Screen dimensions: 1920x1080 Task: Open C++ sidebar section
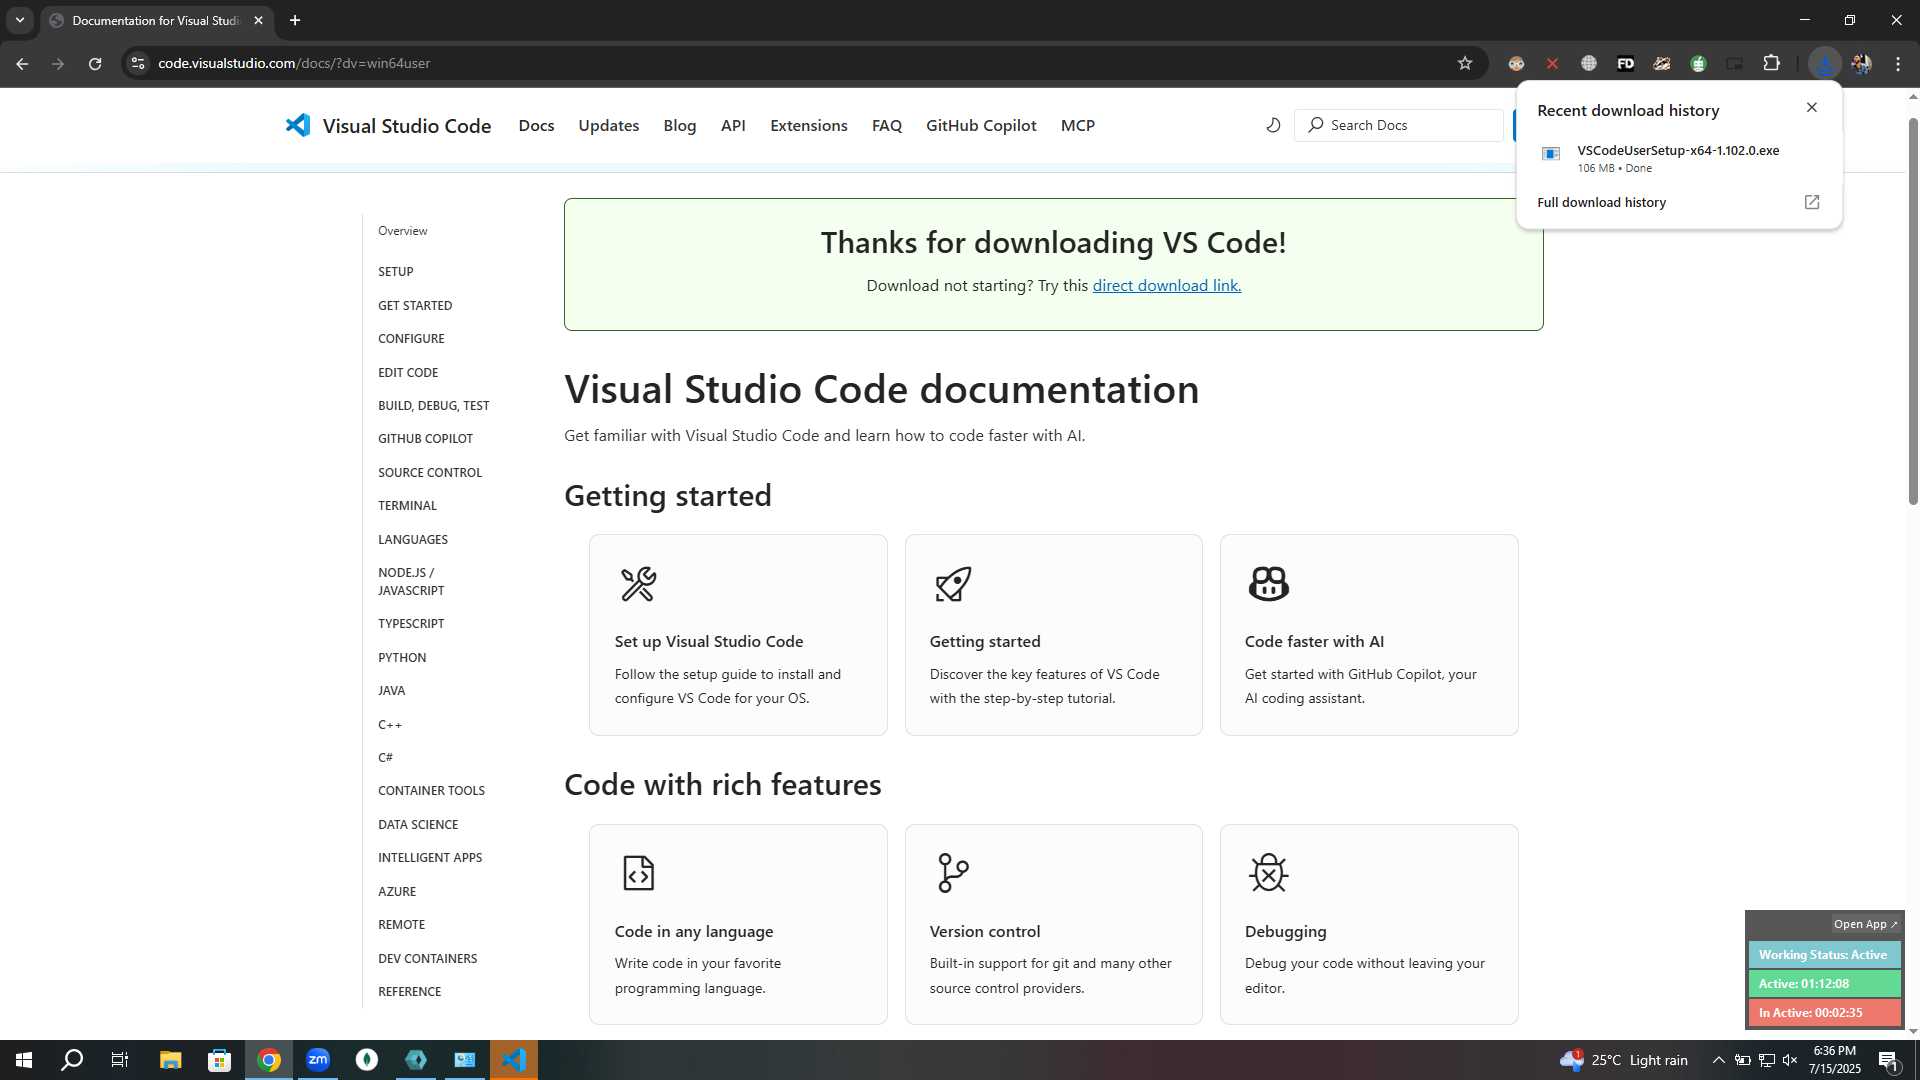tap(390, 725)
